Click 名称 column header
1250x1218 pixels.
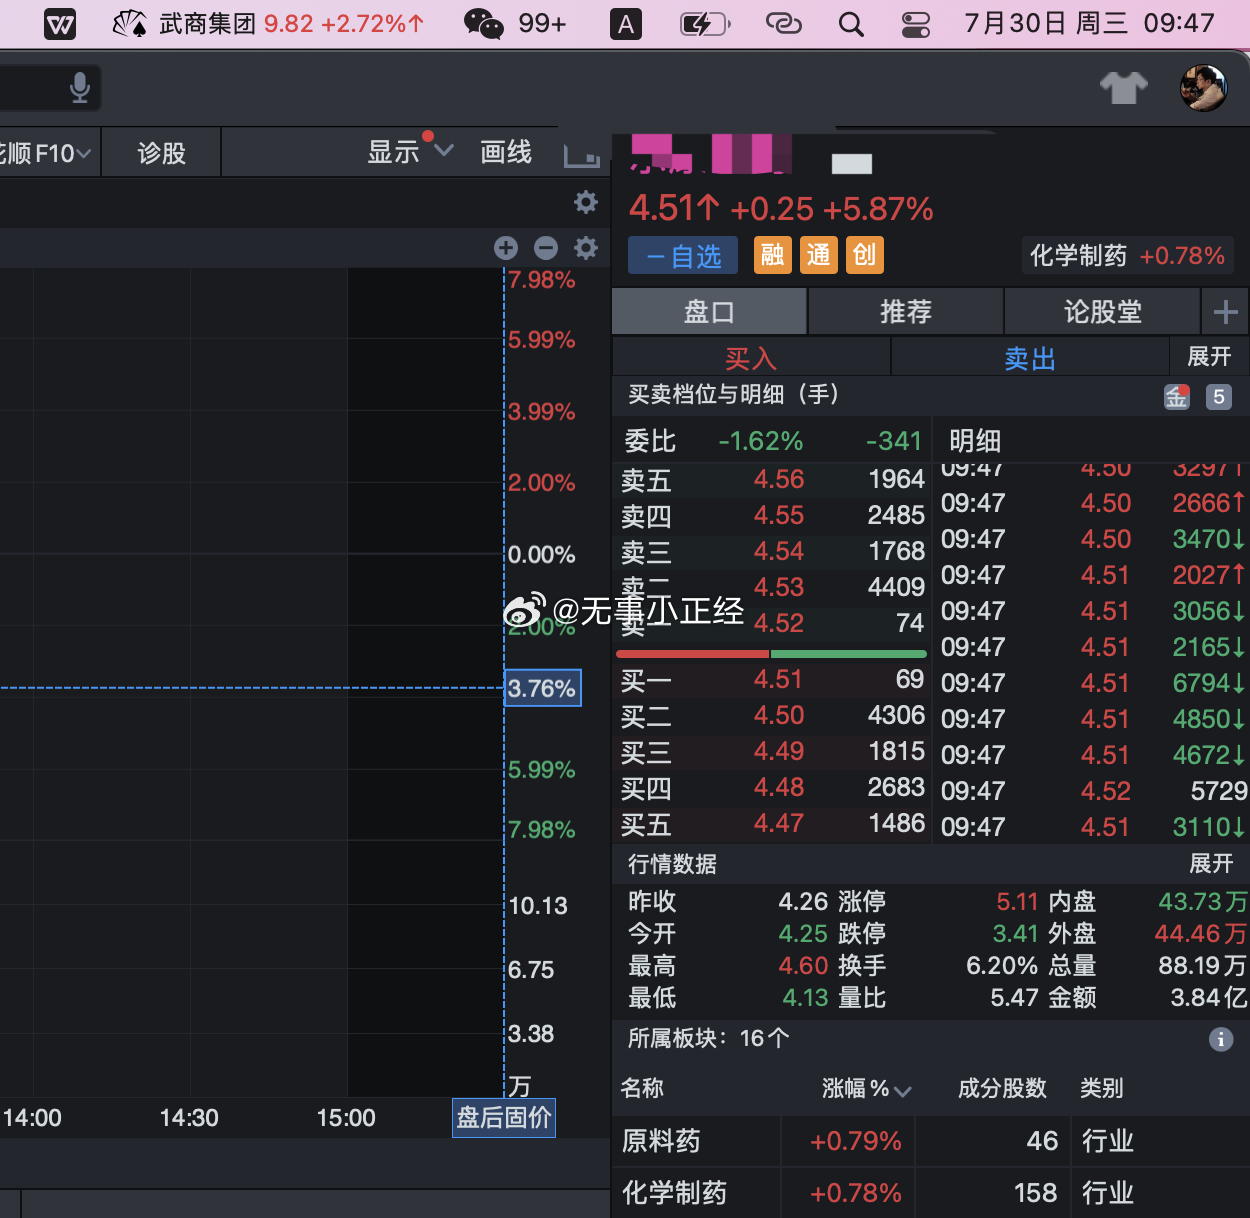(x=642, y=1088)
